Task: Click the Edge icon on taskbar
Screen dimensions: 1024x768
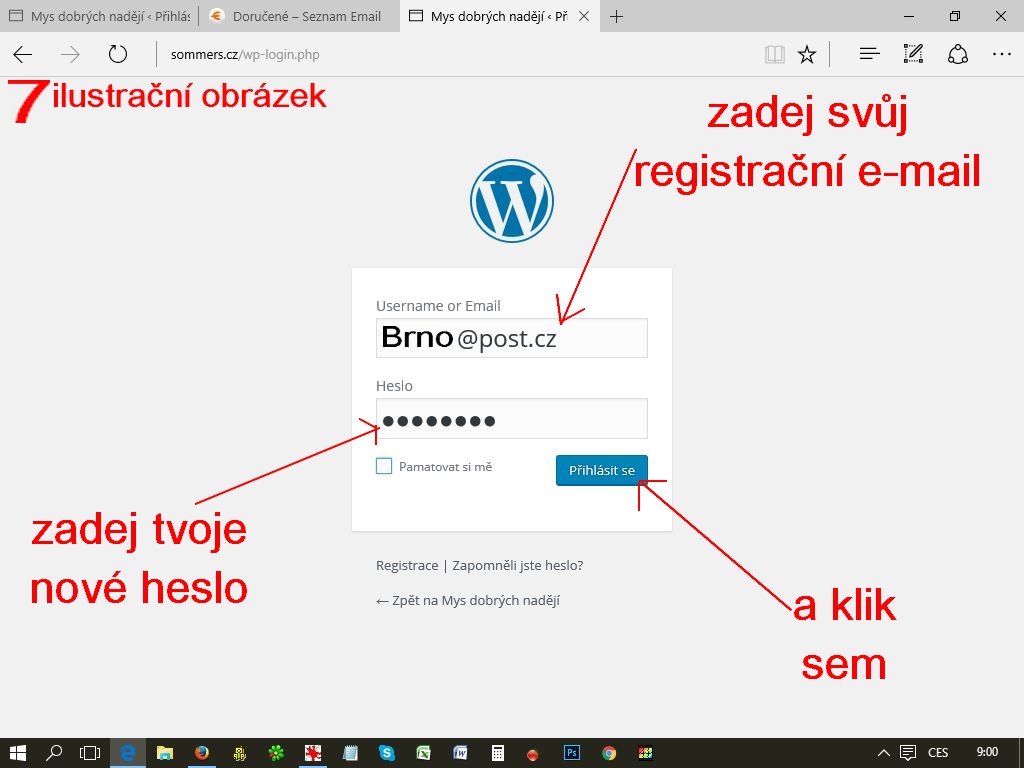Action: pos(128,753)
